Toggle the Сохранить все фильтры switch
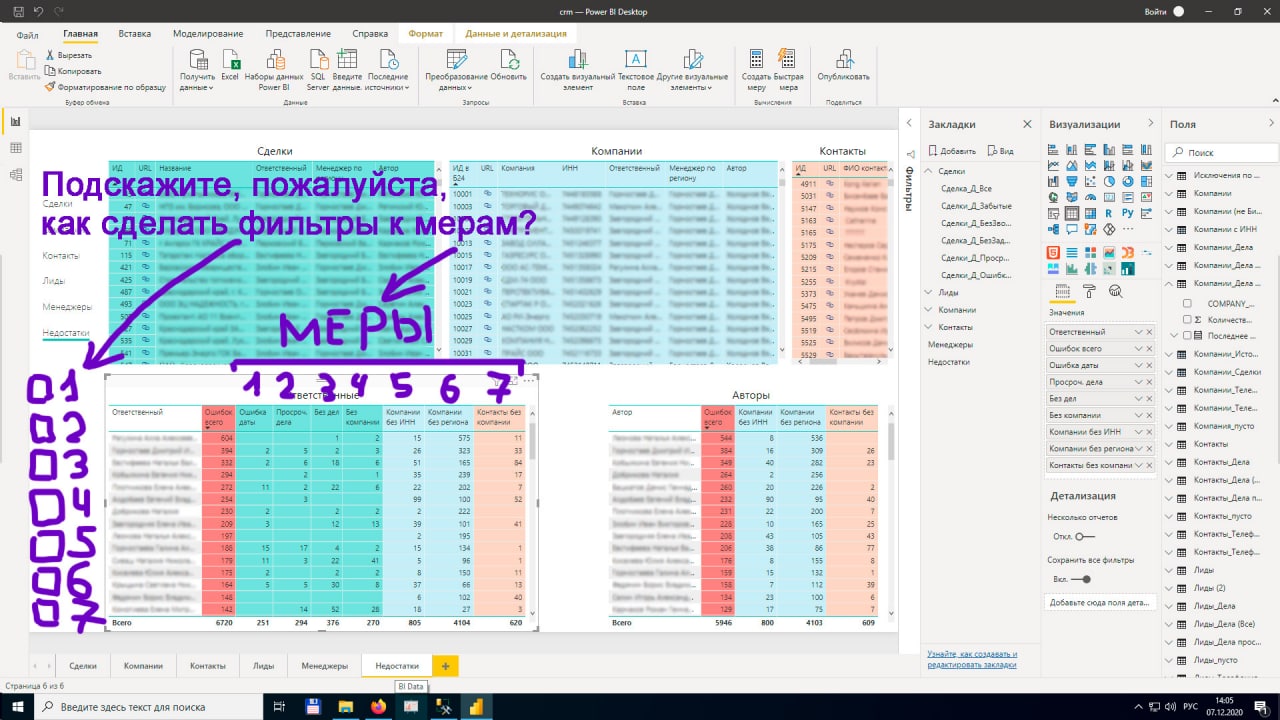 pos(1080,579)
